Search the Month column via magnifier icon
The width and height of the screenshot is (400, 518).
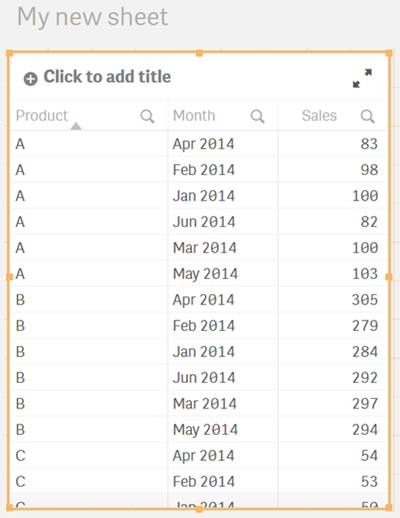tap(257, 116)
